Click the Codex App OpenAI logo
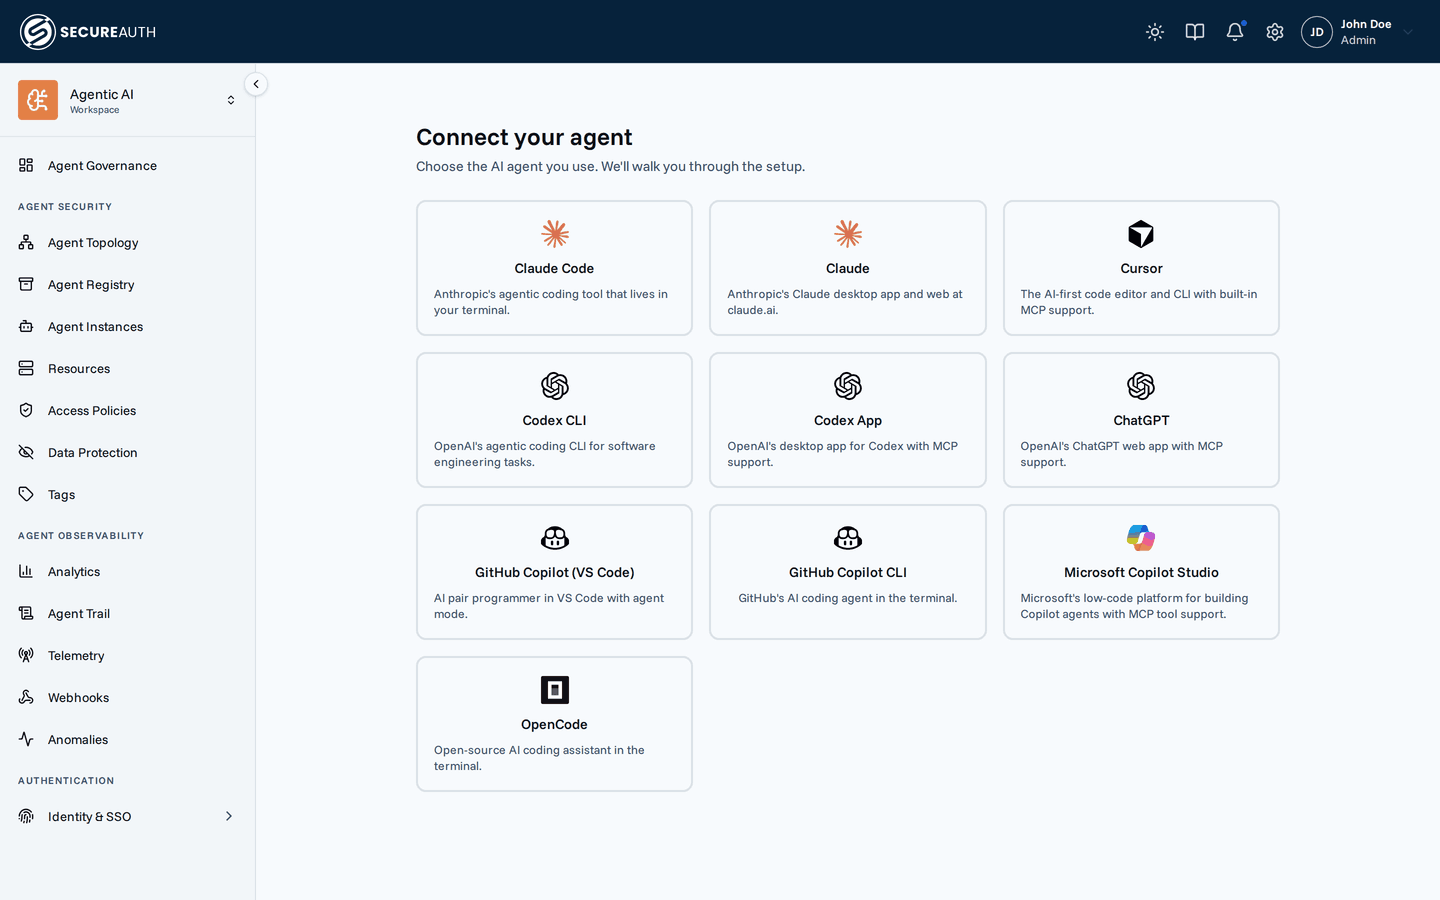 click(x=848, y=386)
